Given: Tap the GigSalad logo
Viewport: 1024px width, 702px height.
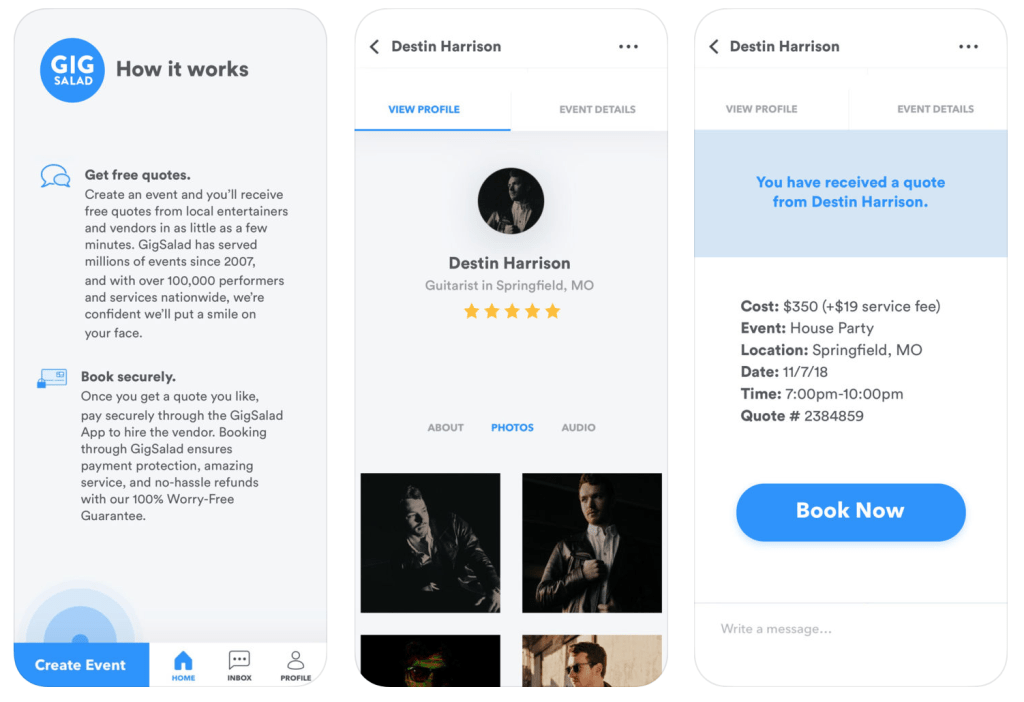Looking at the screenshot, I should pos(72,70).
